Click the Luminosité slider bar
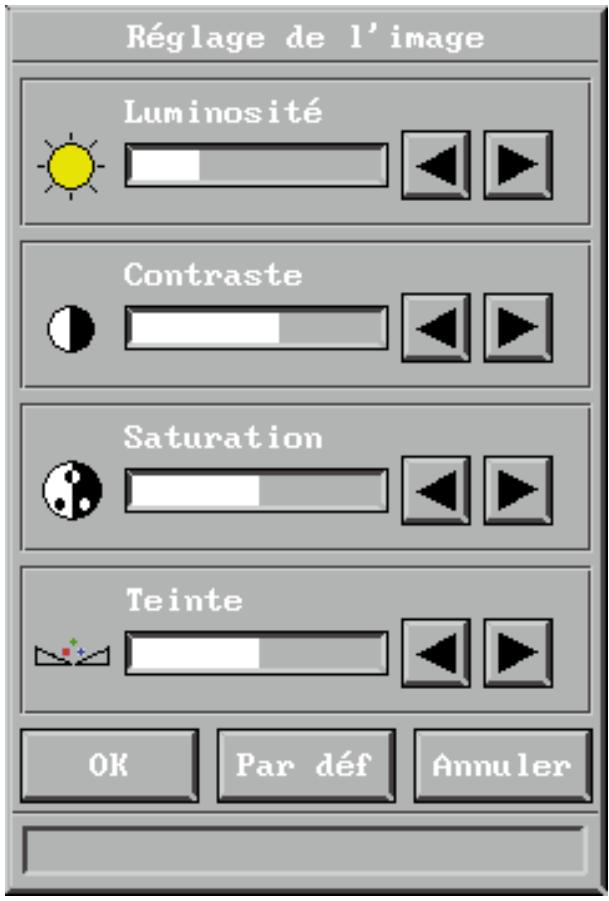The height and width of the screenshot is (901, 609). pos(256,165)
